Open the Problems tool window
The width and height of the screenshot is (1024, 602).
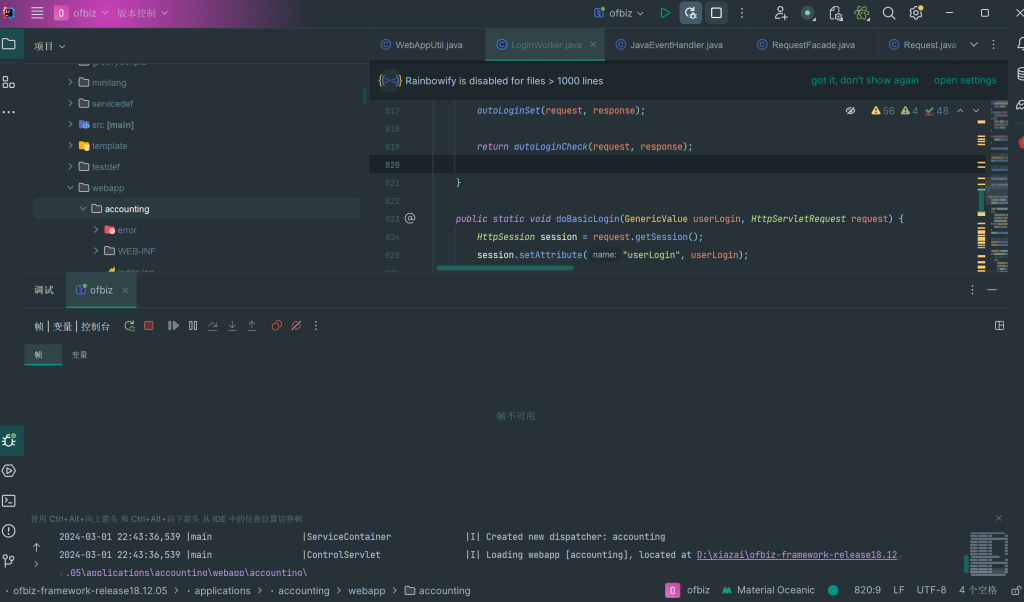[9, 531]
